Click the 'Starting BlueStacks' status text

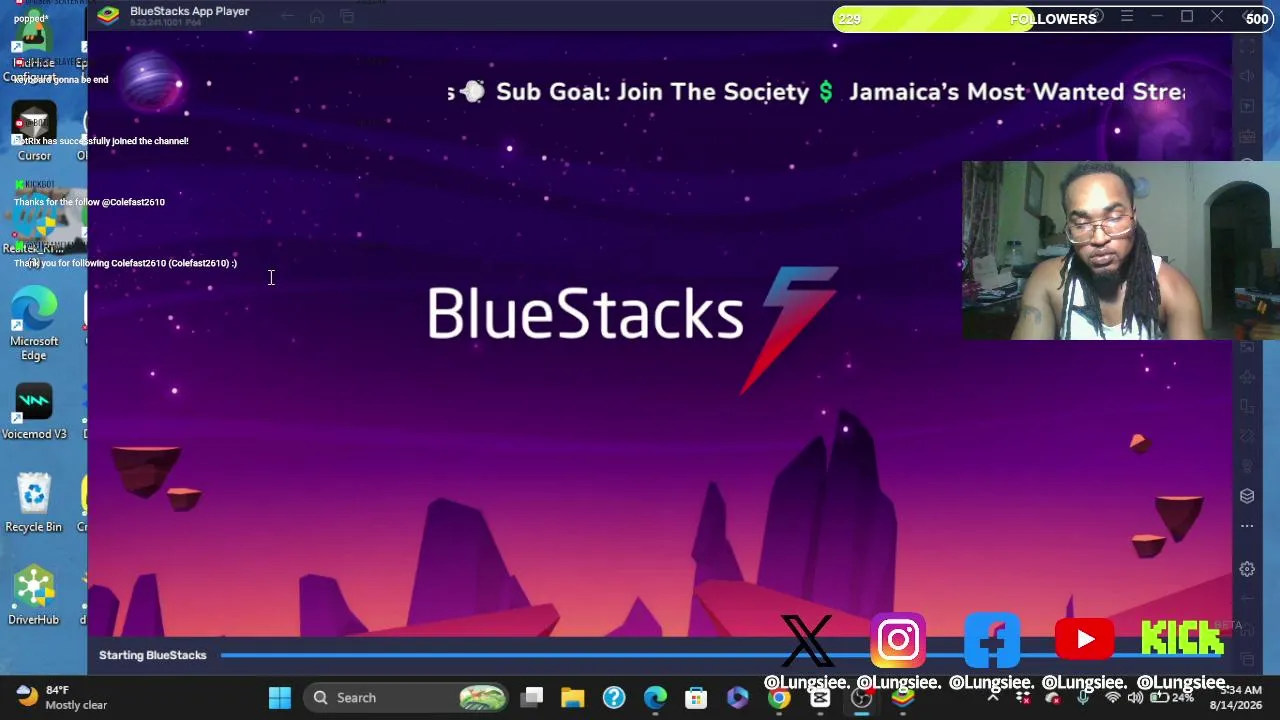(152, 655)
